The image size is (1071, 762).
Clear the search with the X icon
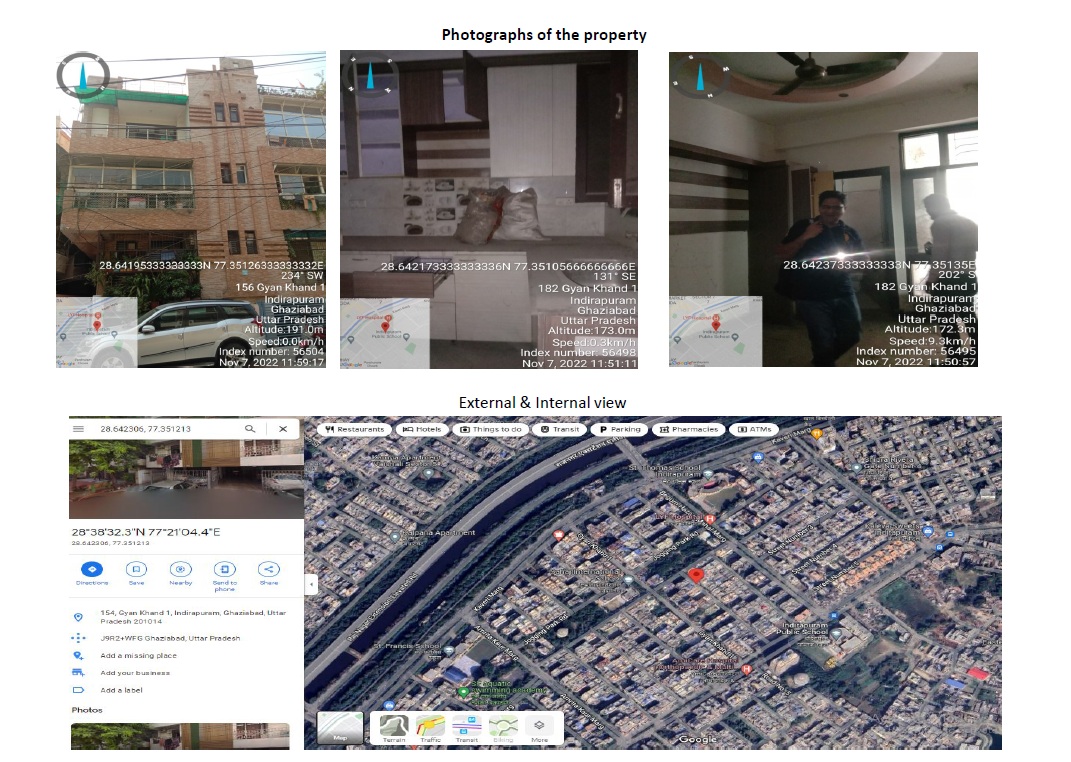[283, 428]
